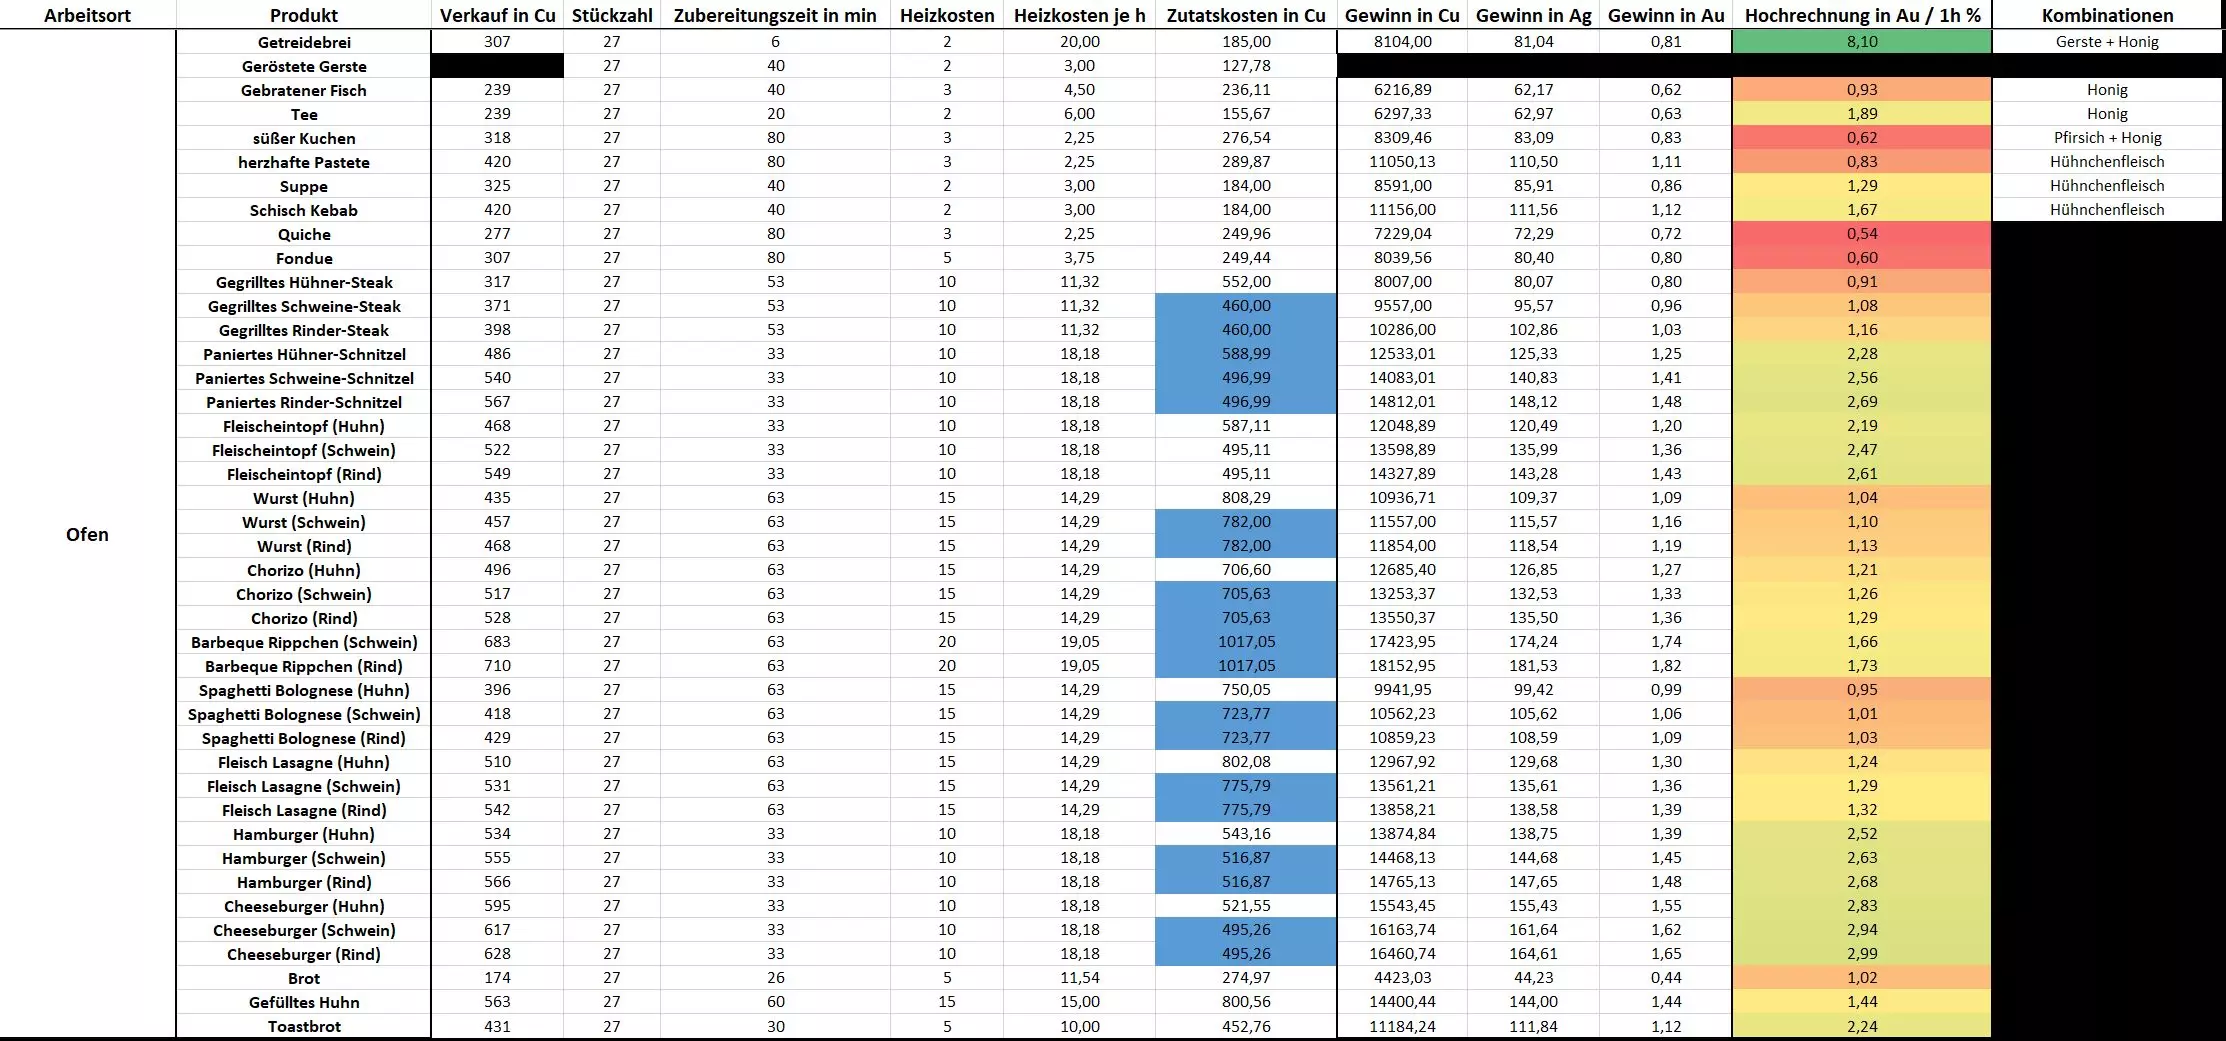Viewport: 2226px width, 1041px height.
Task: Click "Hühnchenfleisch" in the Suppe row
Action: (2107, 186)
